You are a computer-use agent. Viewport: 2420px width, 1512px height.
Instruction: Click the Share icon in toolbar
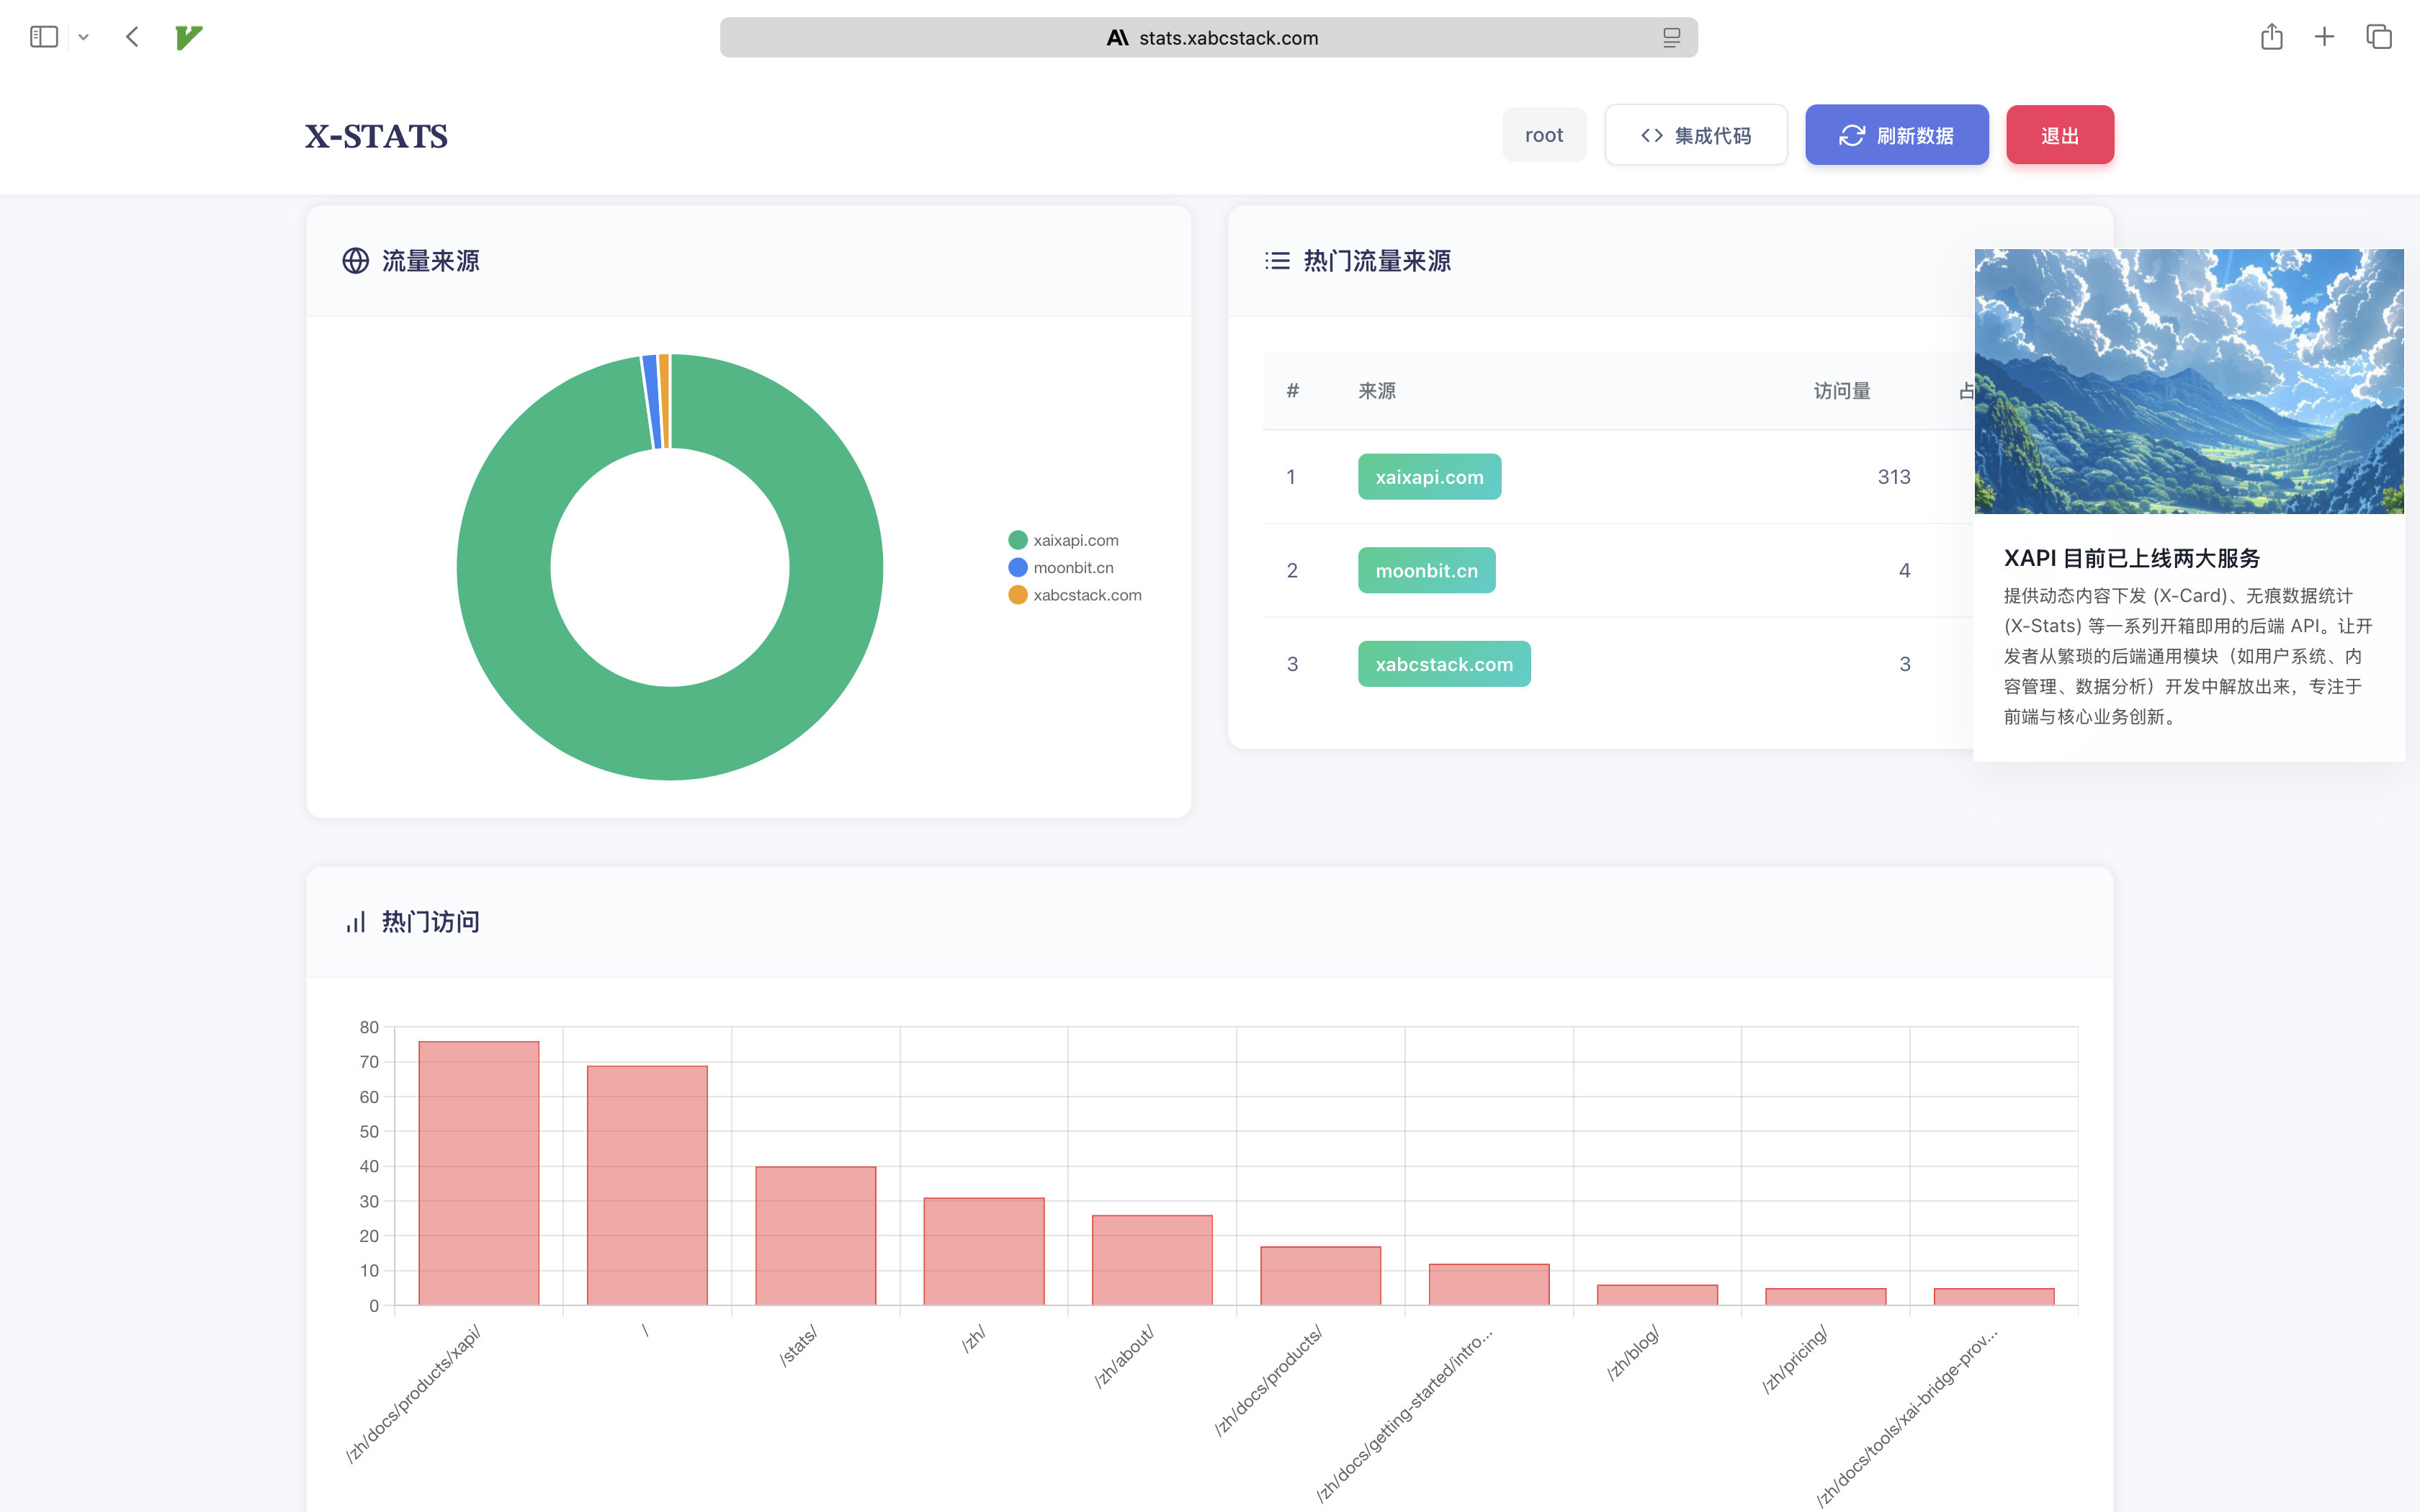tap(2271, 37)
